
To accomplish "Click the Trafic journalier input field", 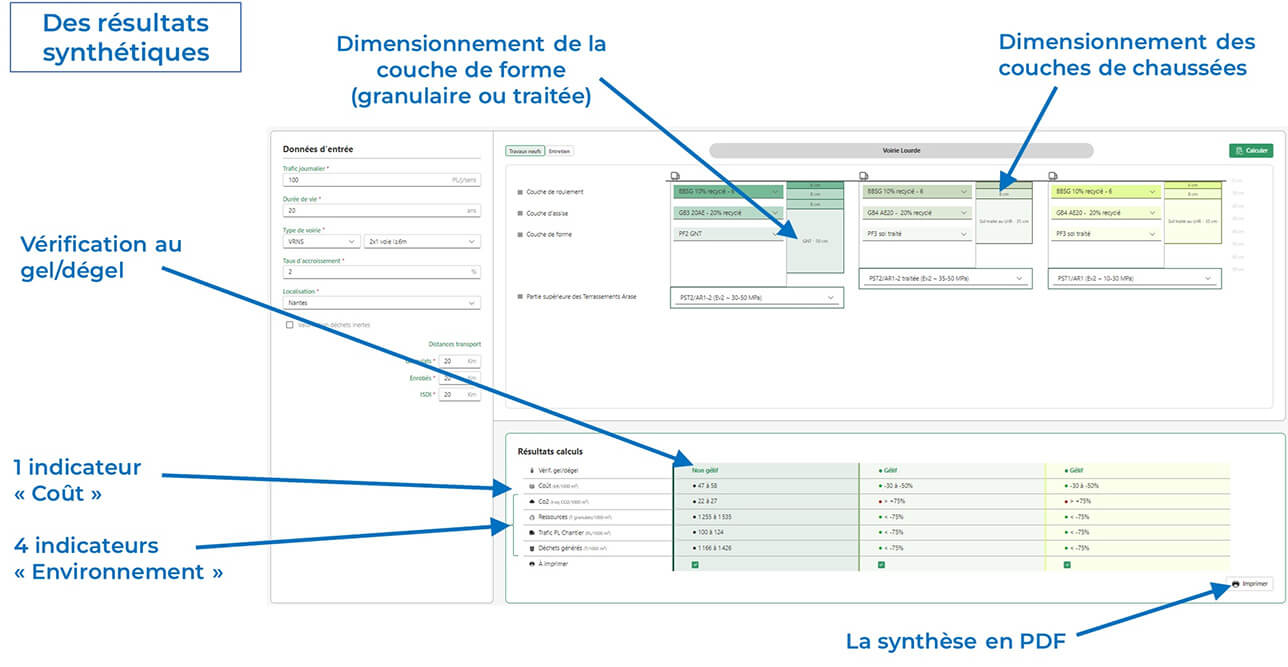I will [382, 180].
